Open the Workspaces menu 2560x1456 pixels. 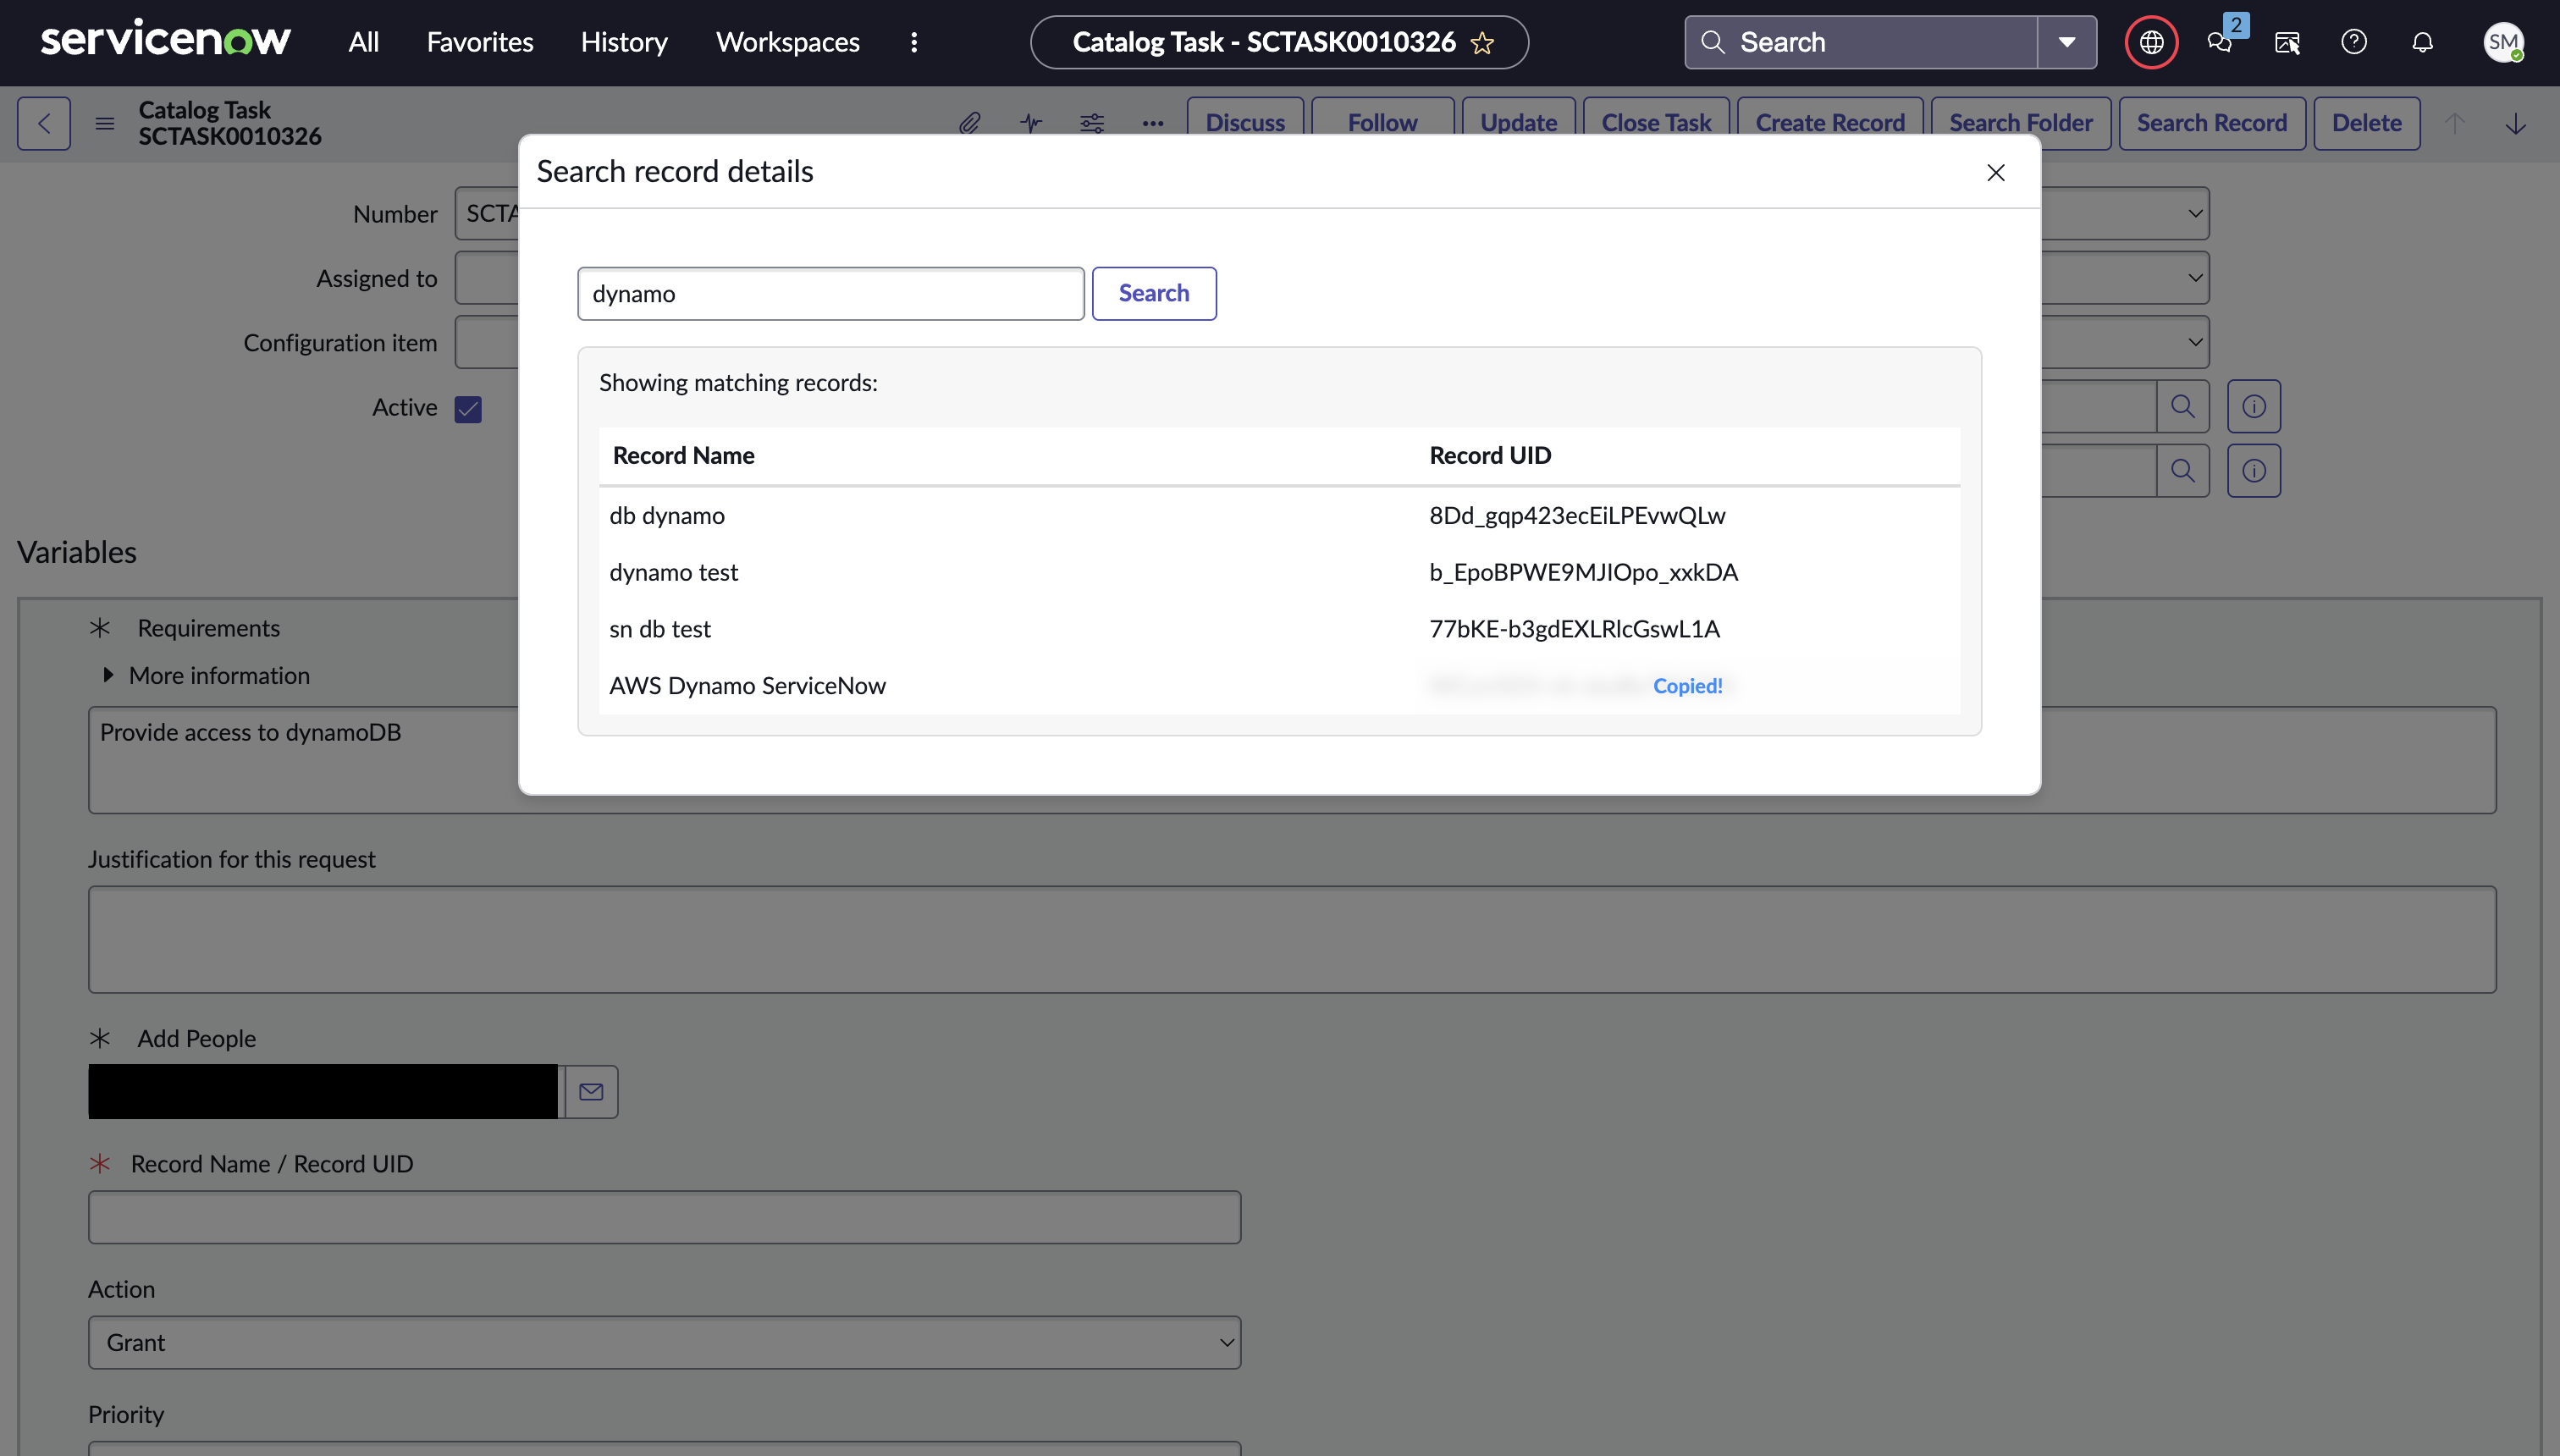click(787, 42)
